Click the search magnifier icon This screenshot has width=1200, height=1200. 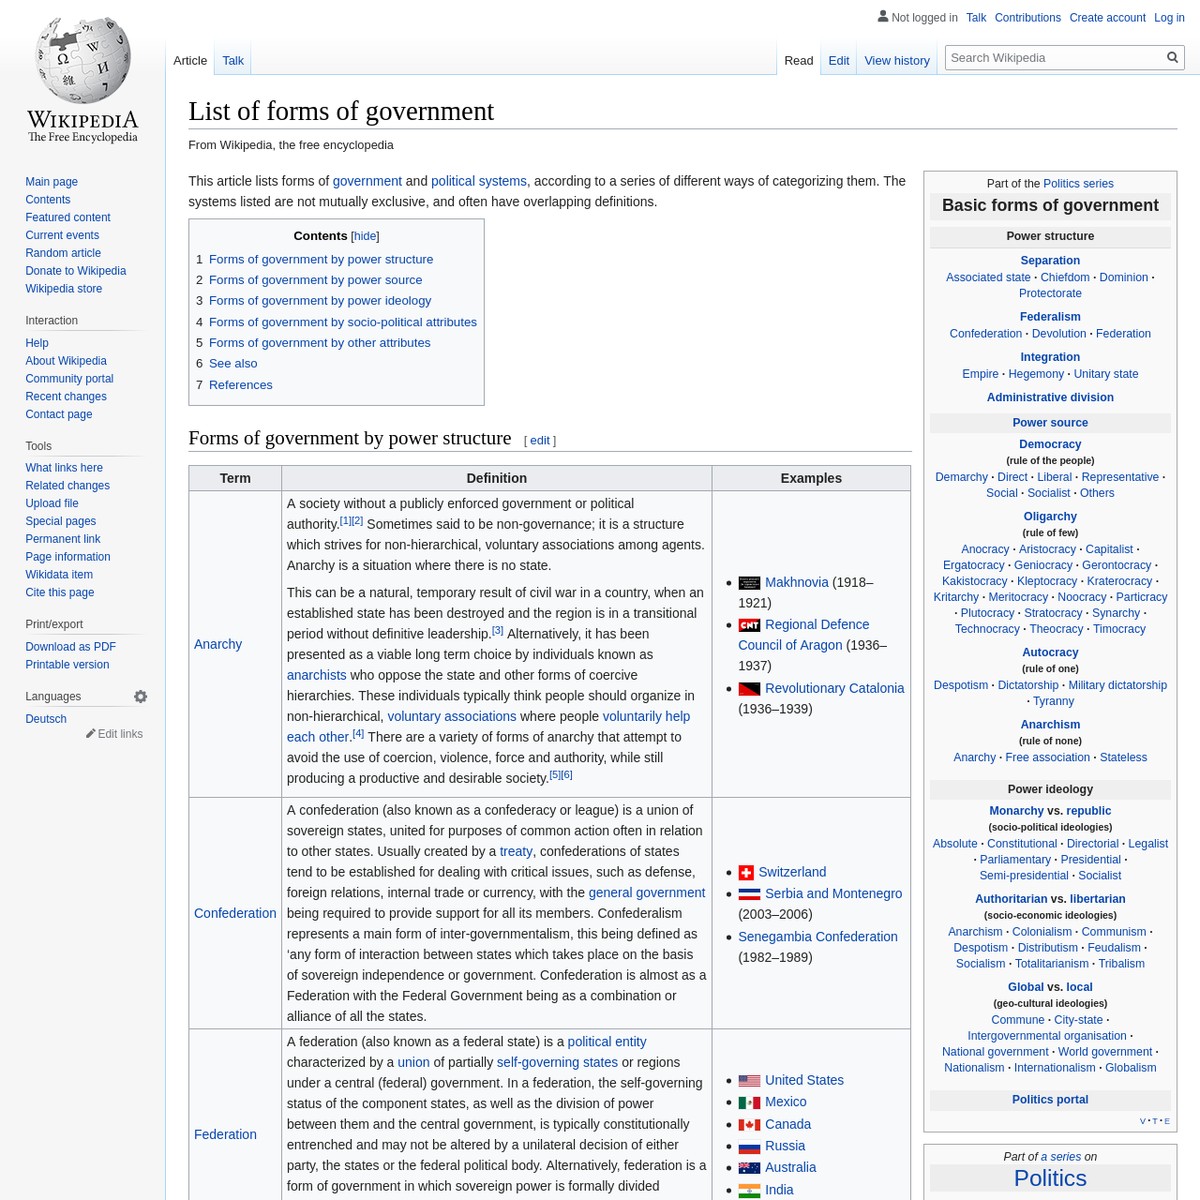pyautogui.click(x=1172, y=58)
